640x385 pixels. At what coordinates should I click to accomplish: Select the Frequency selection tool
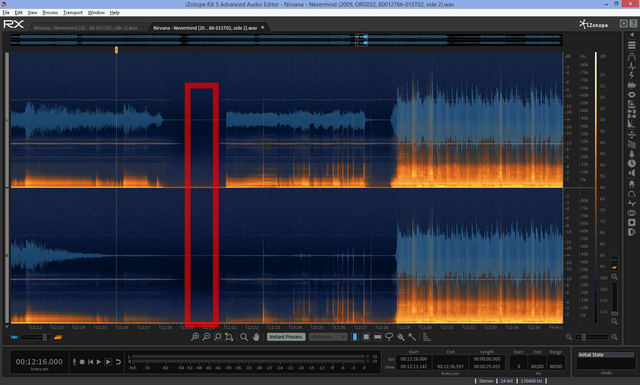[x=378, y=337]
